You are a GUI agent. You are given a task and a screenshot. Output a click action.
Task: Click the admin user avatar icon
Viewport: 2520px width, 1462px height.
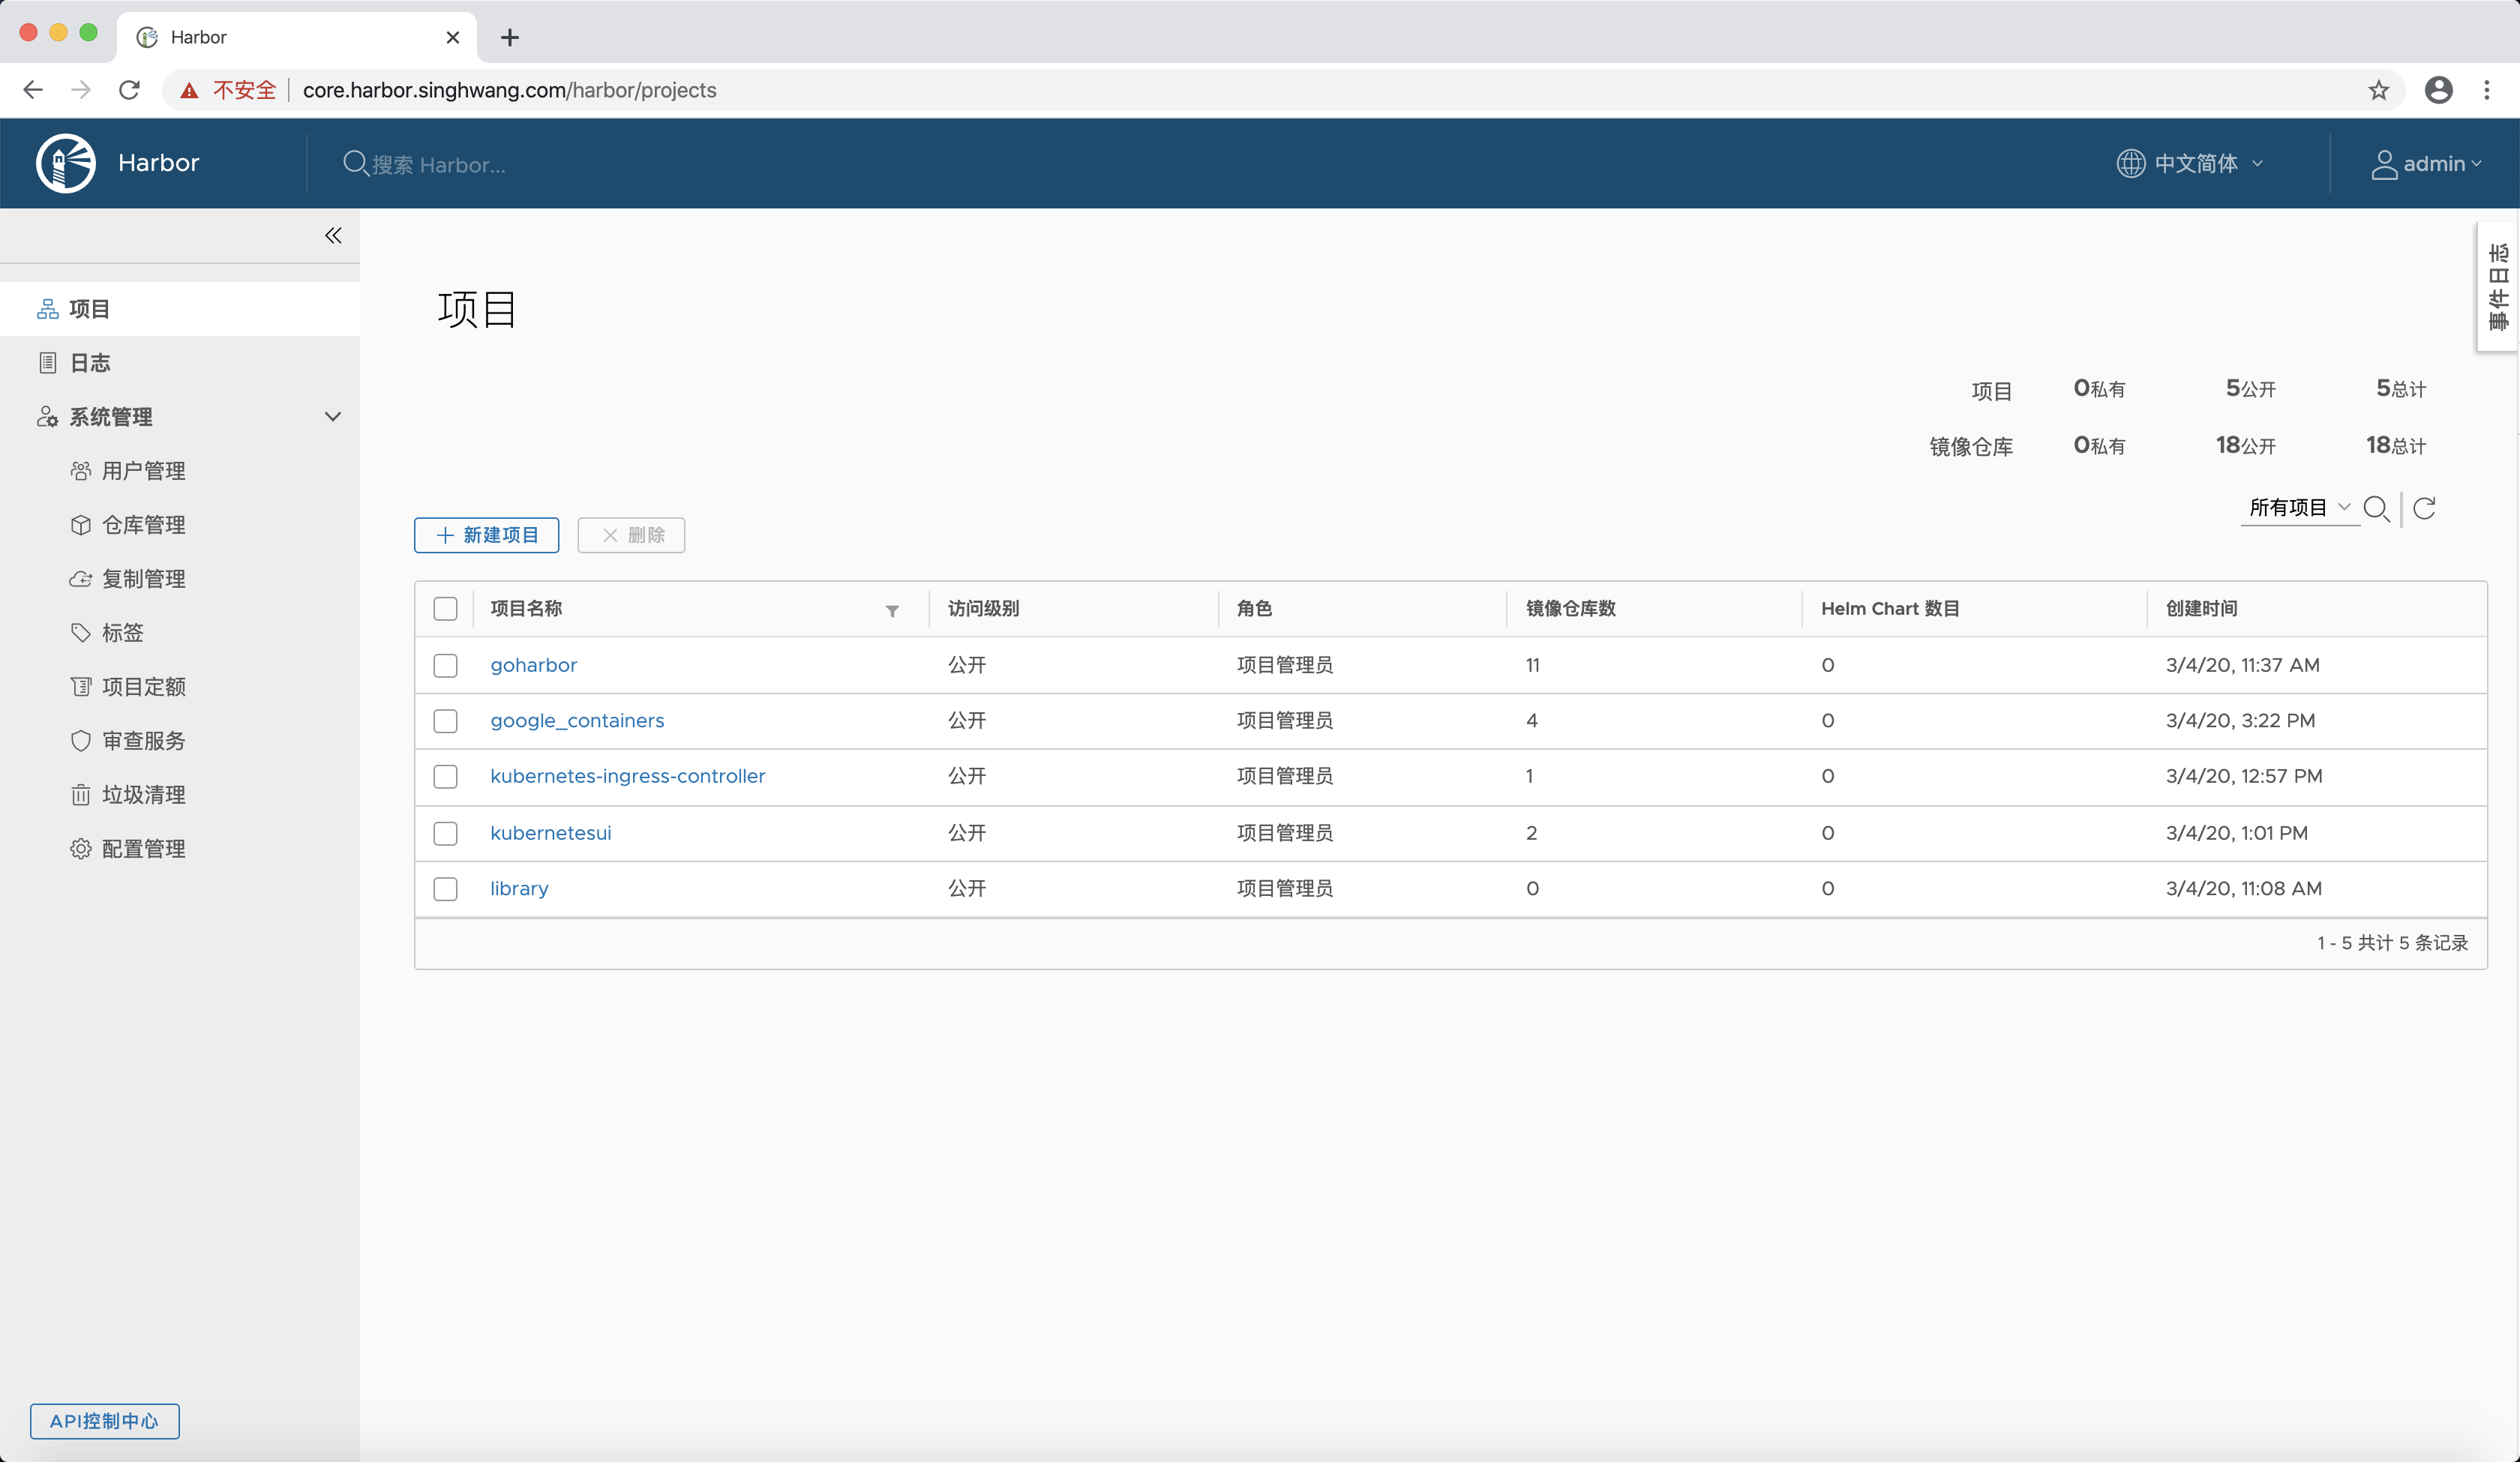(x=2384, y=164)
